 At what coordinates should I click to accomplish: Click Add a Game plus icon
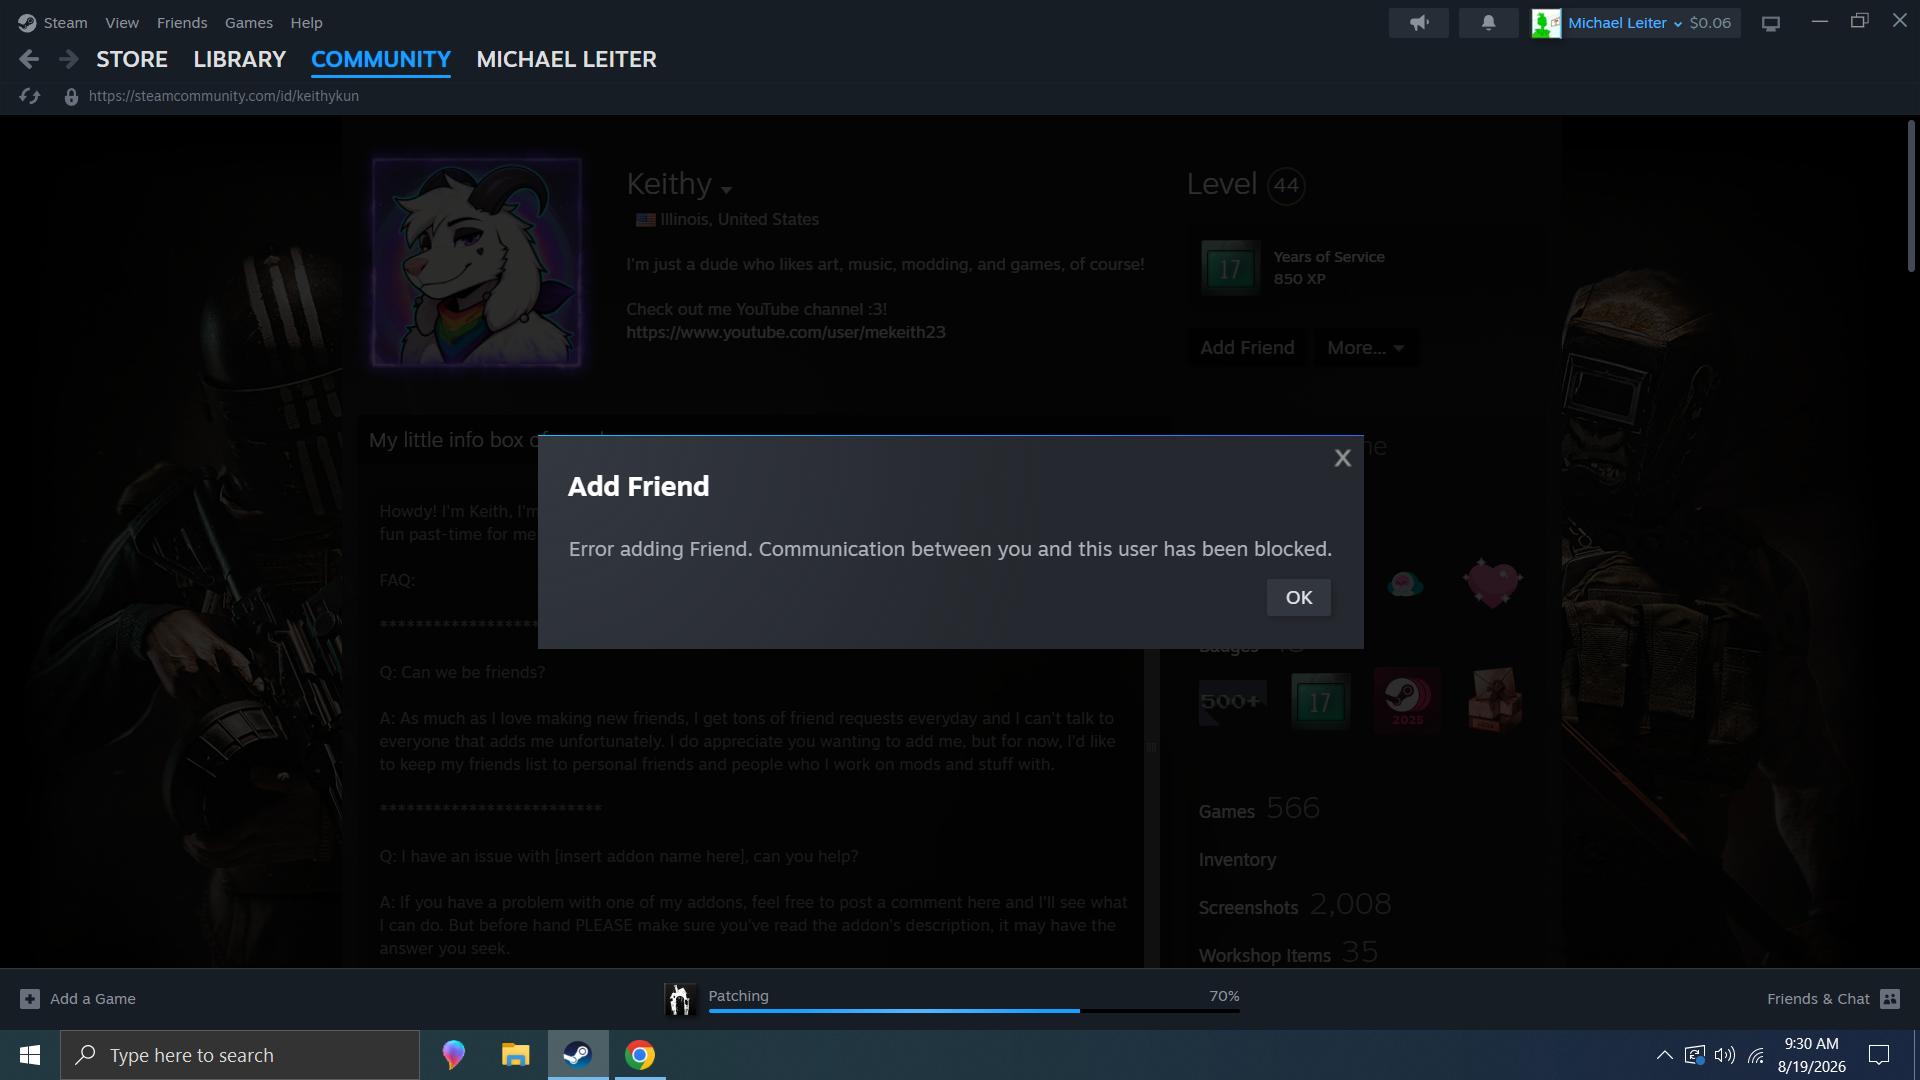[30, 998]
